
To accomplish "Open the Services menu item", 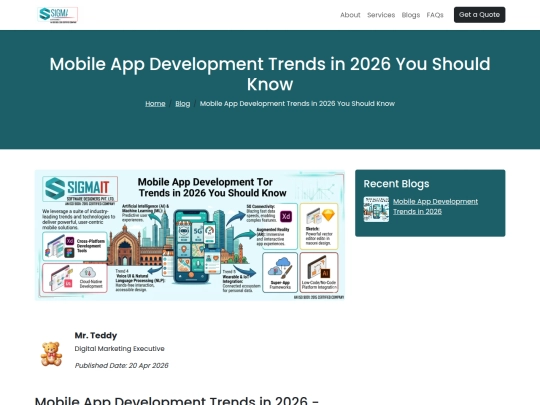I will pos(381,15).
